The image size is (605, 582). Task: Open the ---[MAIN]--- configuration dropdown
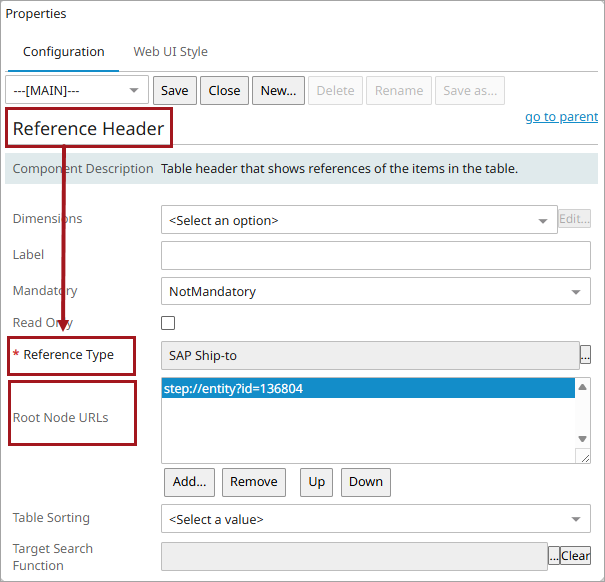[x=77, y=90]
